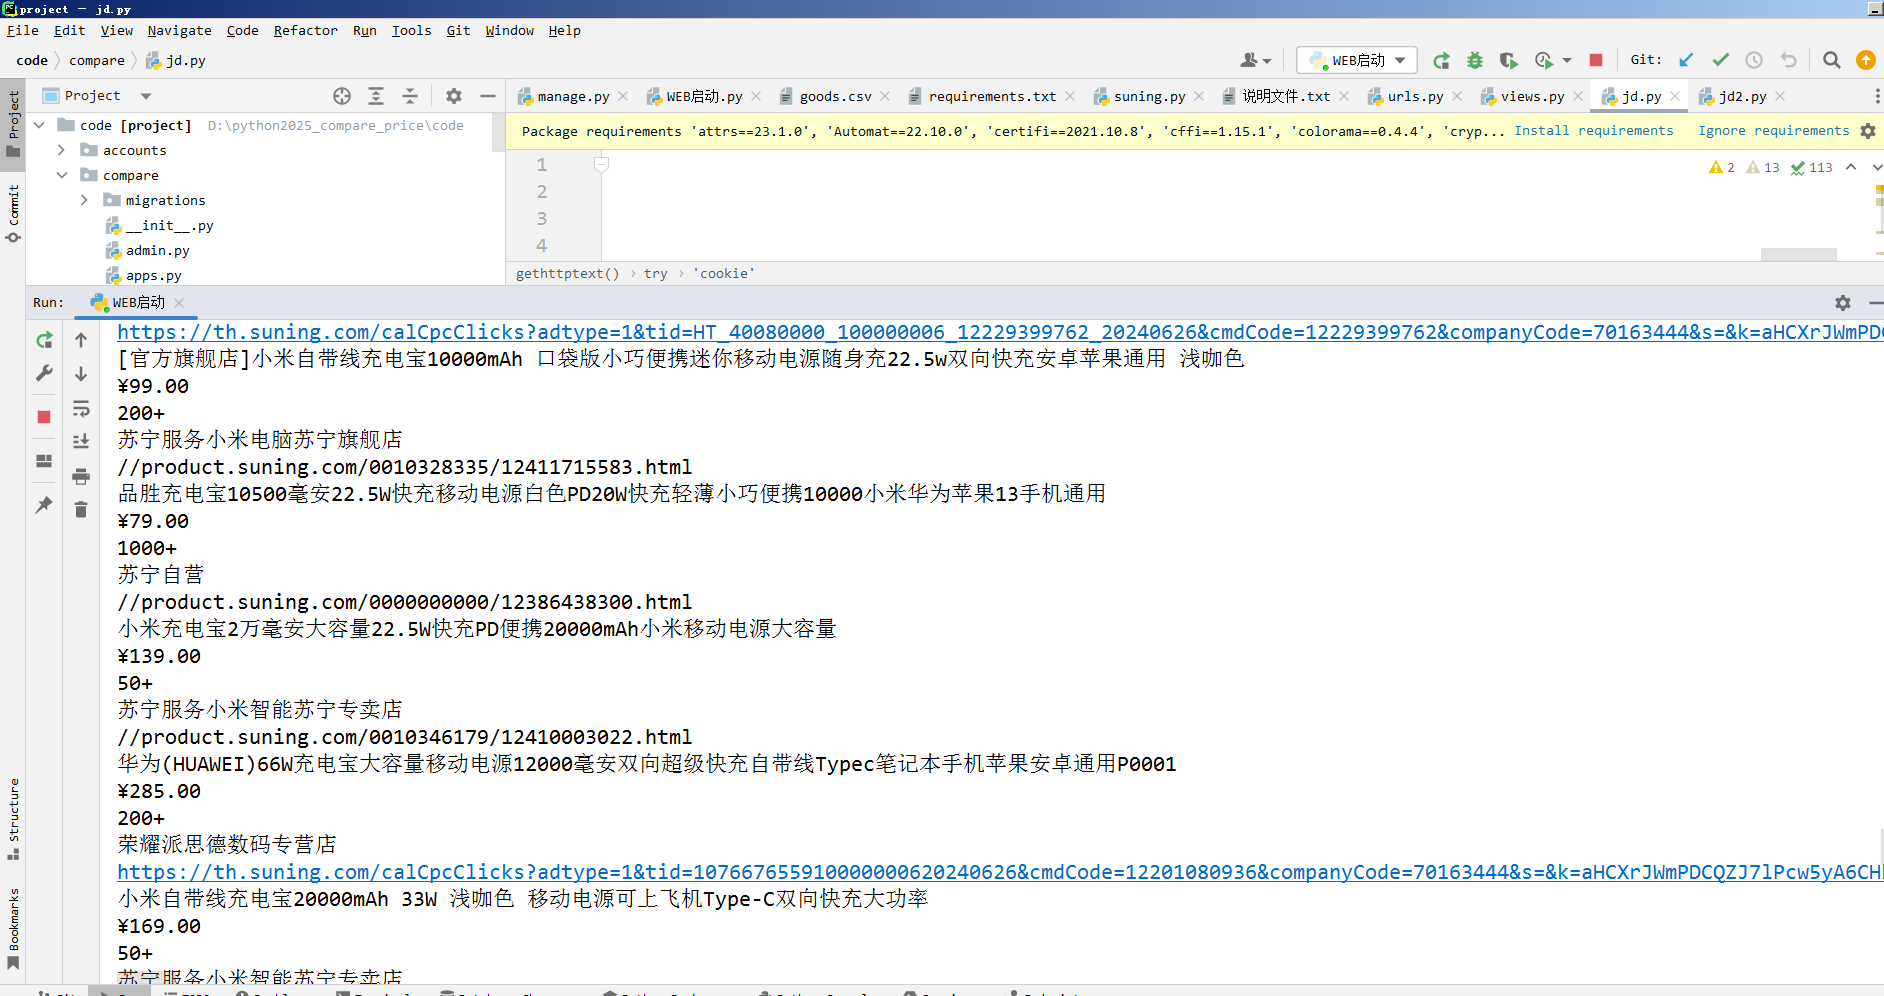This screenshot has height=996, width=1884.
Task: Open File menu
Action: click(x=22, y=30)
